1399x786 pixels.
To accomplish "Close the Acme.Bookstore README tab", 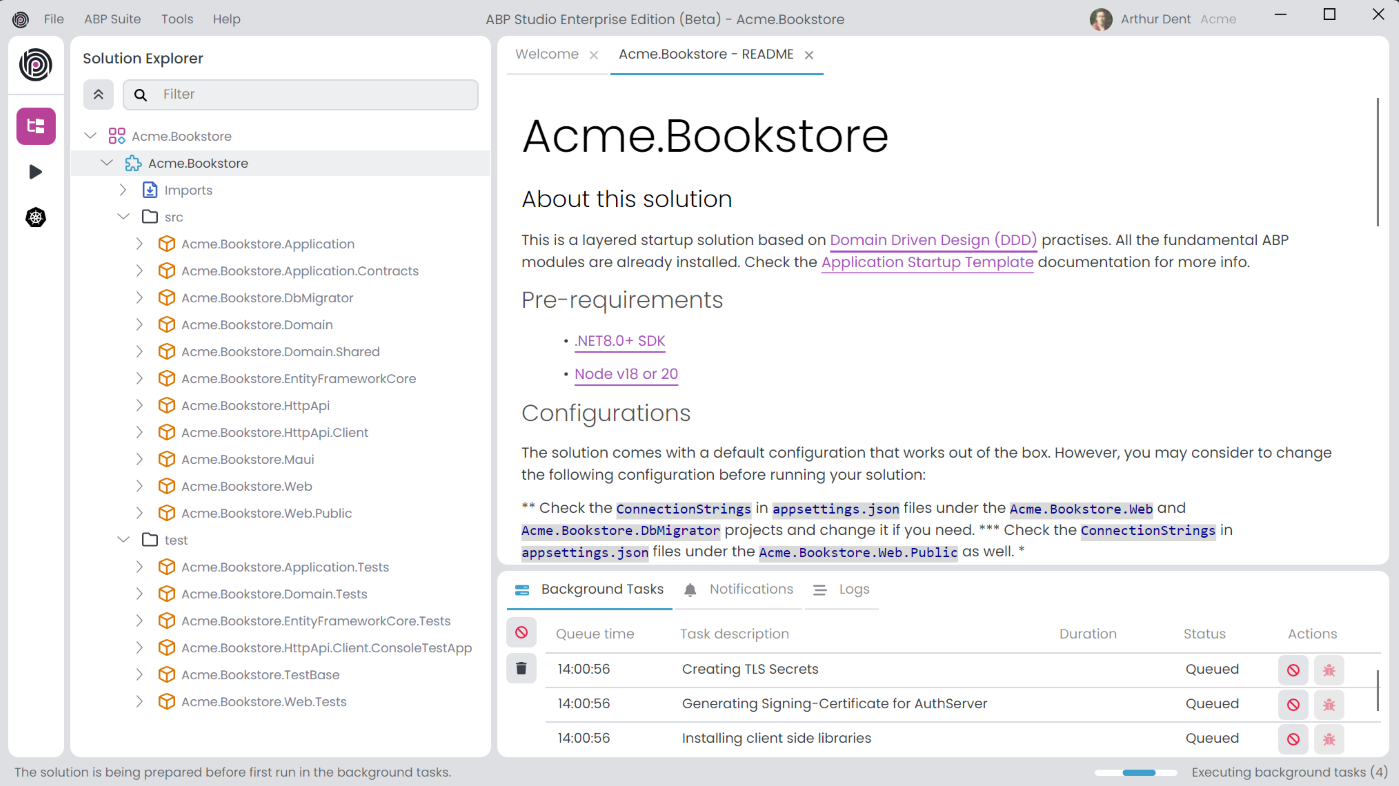I will coord(809,55).
